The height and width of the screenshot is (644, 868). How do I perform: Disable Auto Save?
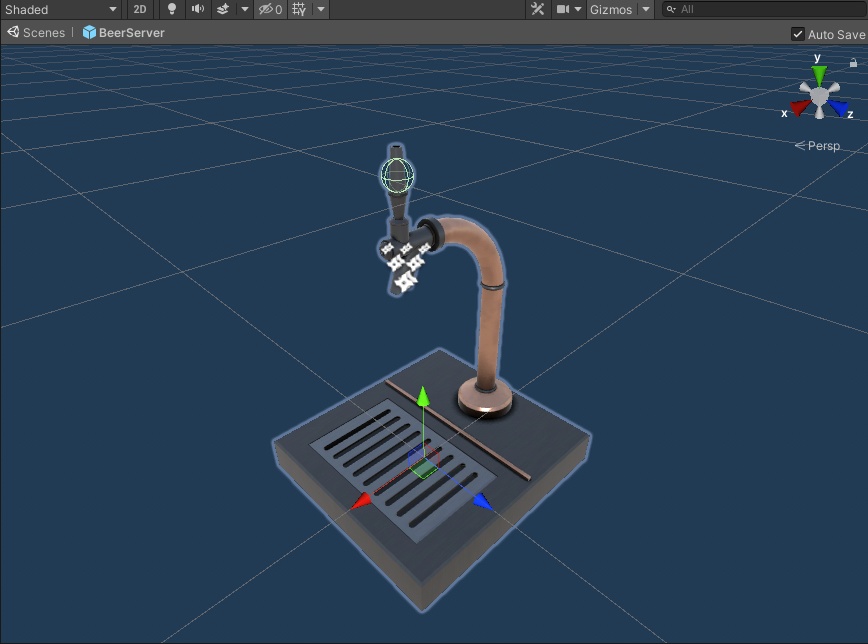798,32
